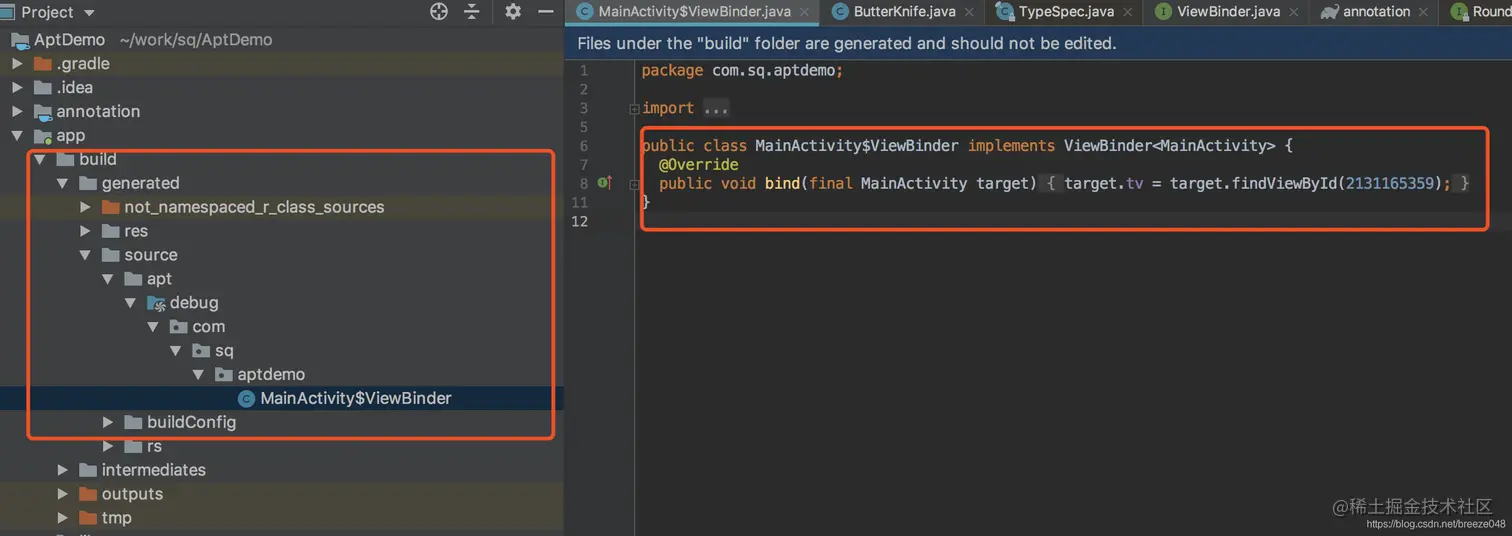The image size is (1512, 536).
Task: Close the TypeSpec.java tab
Action: [x=1128, y=12]
